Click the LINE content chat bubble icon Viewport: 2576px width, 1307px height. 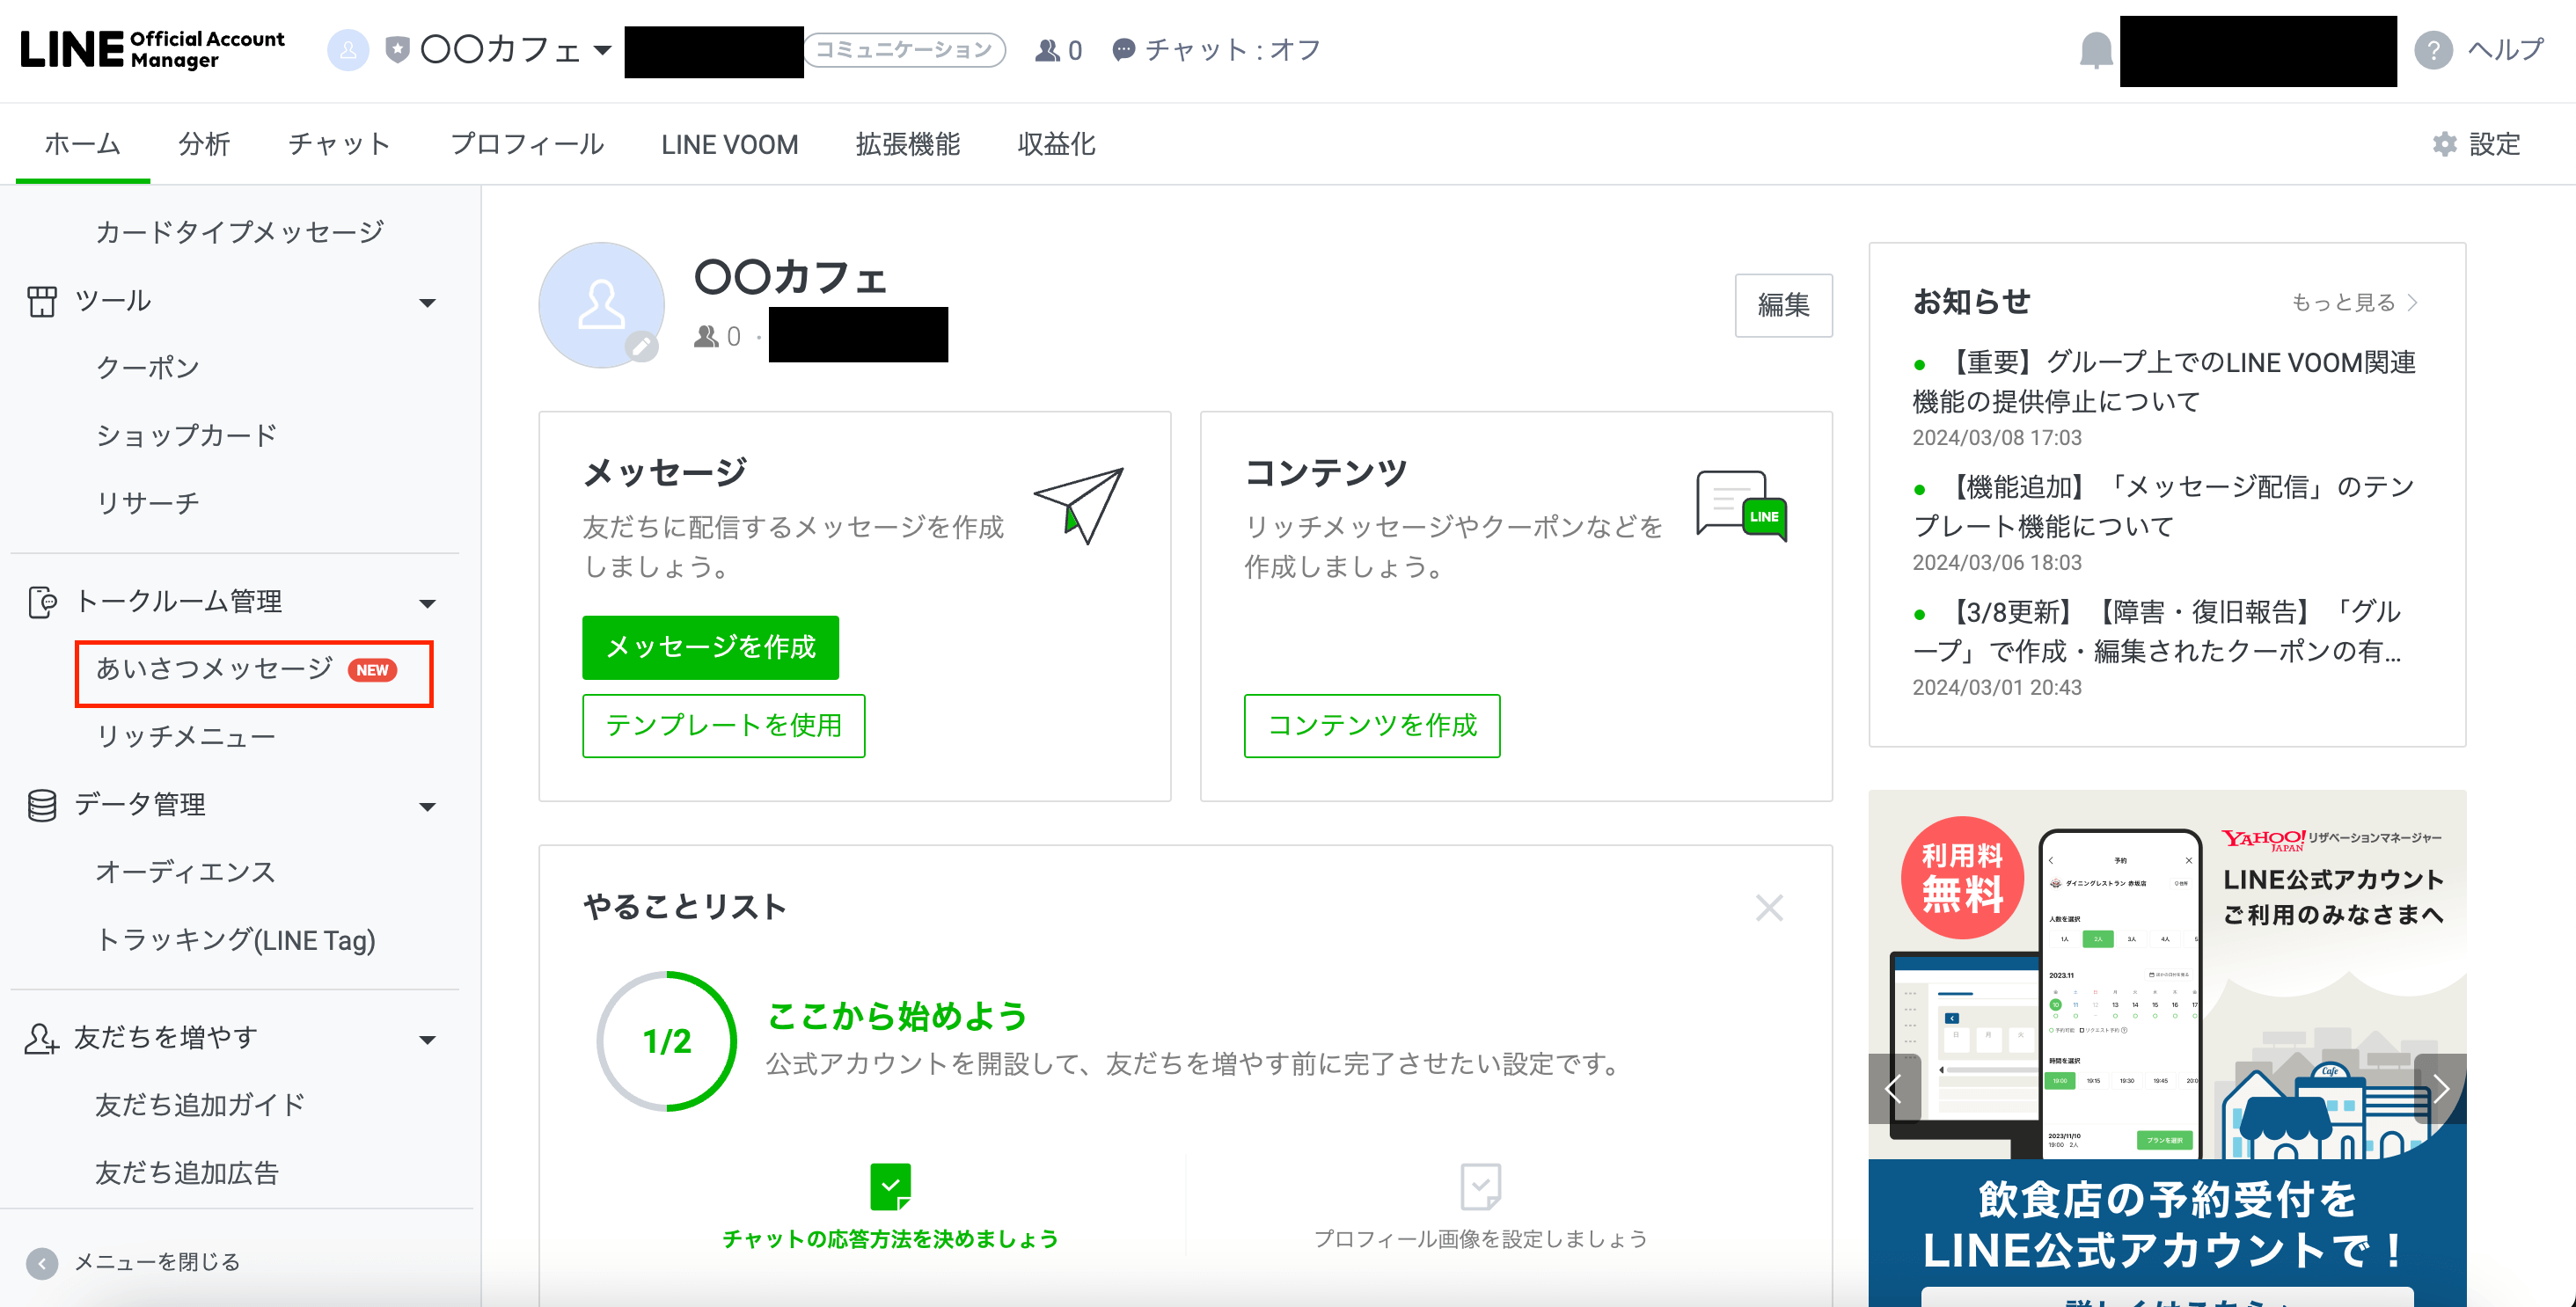1740,506
